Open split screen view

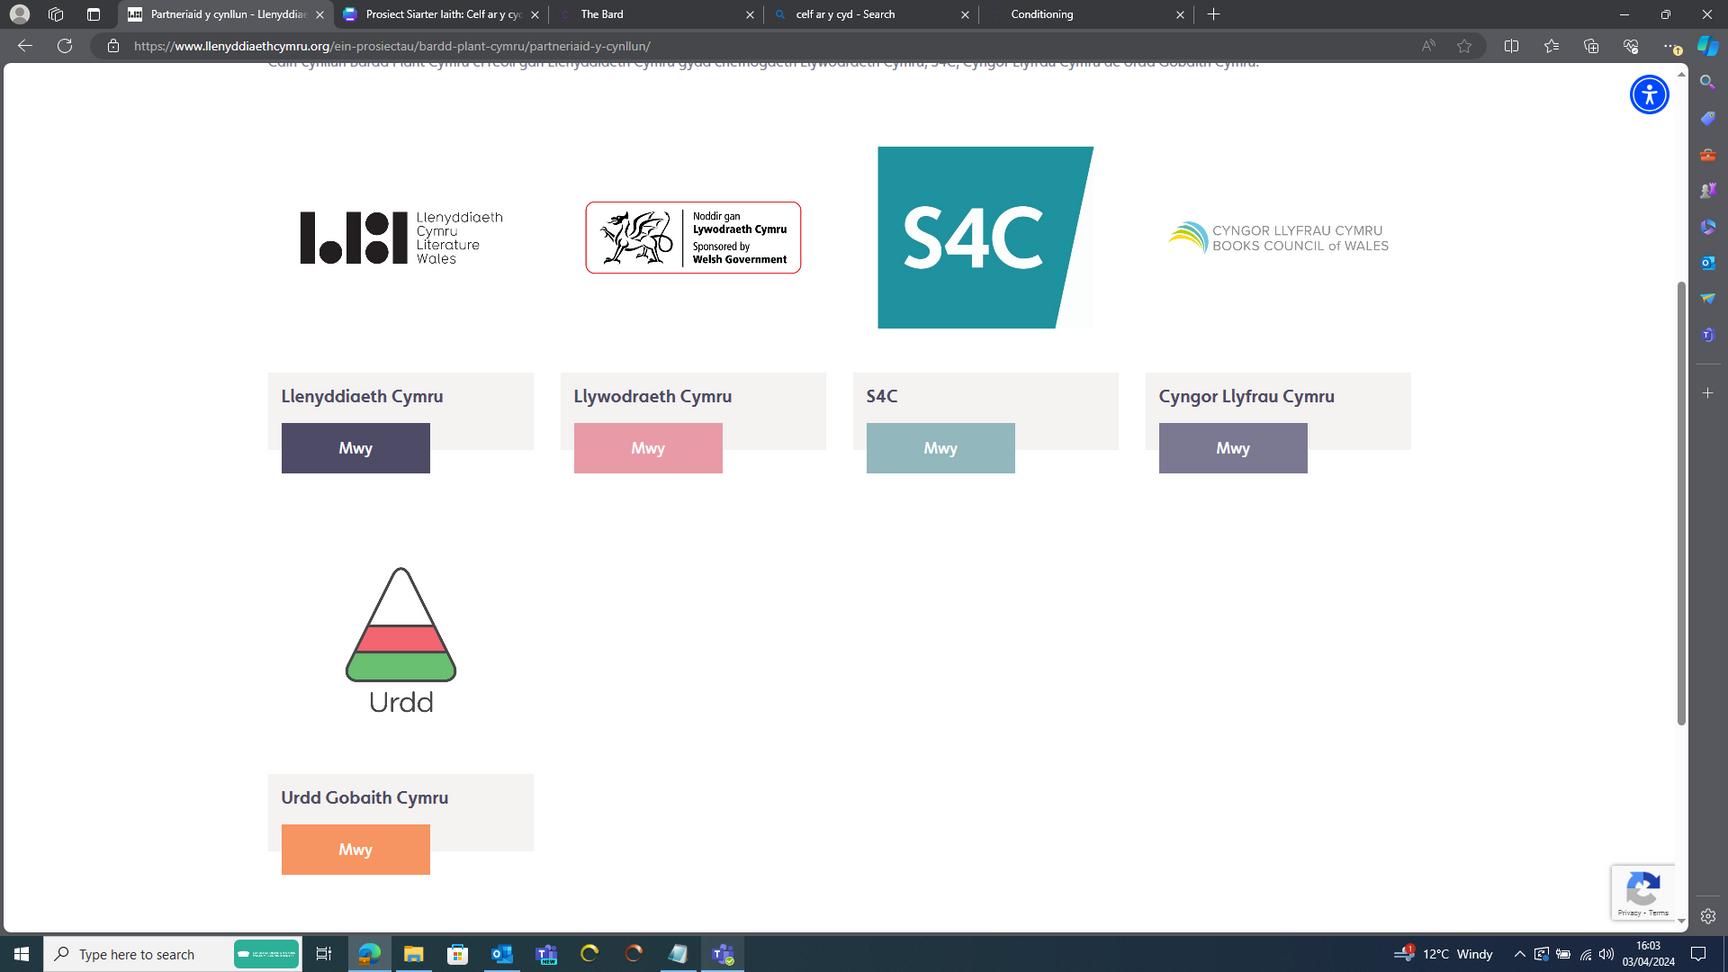[x=1511, y=46]
